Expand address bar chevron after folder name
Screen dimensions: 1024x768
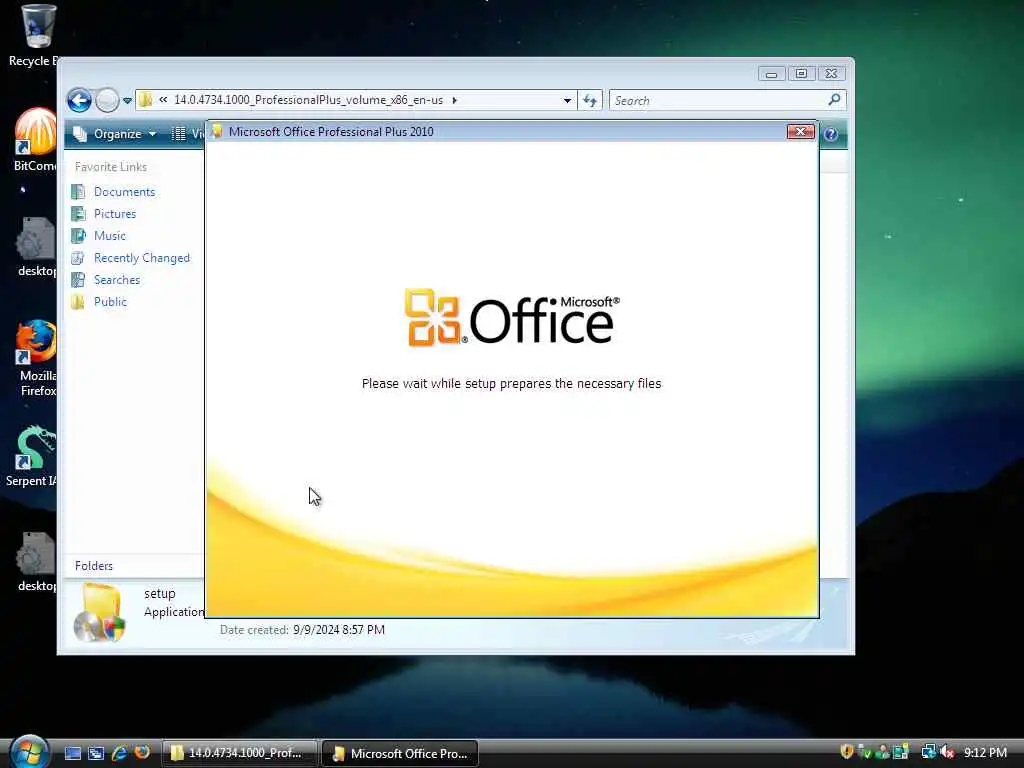[x=455, y=100]
